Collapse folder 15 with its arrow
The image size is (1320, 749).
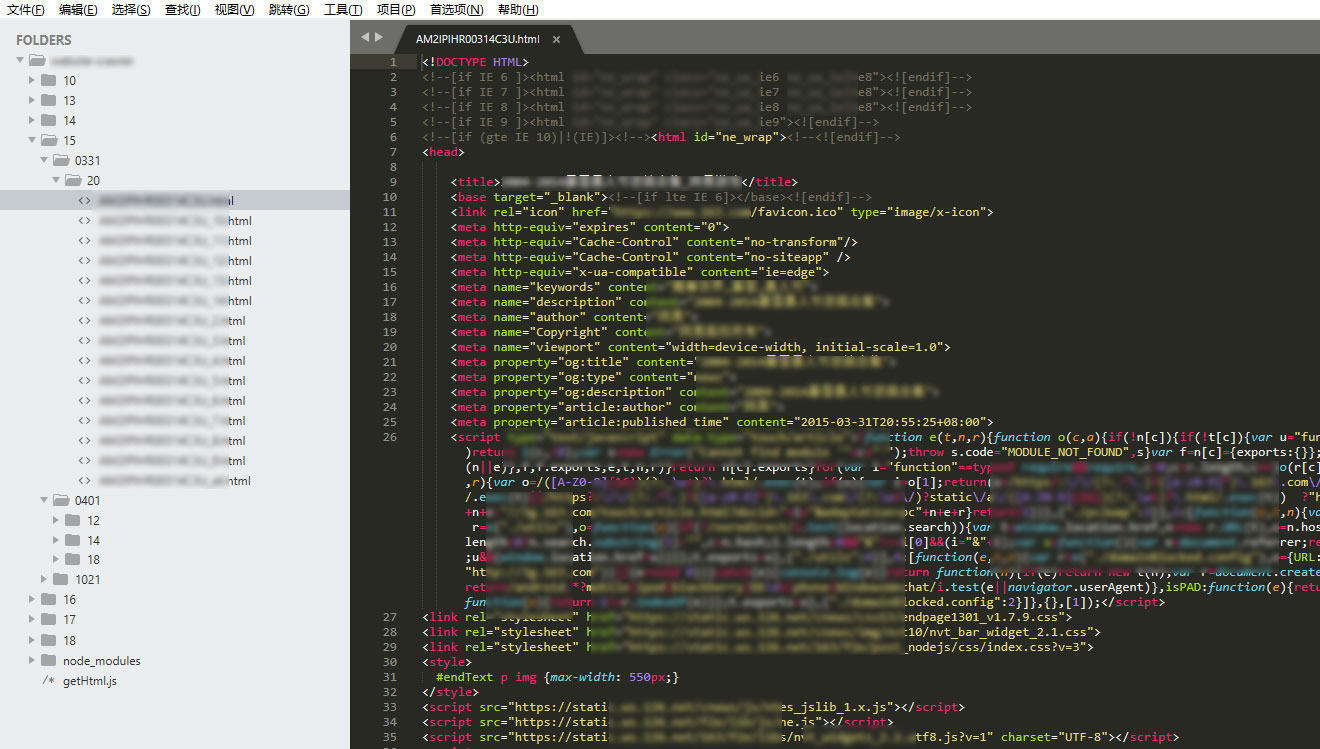click(x=32, y=140)
